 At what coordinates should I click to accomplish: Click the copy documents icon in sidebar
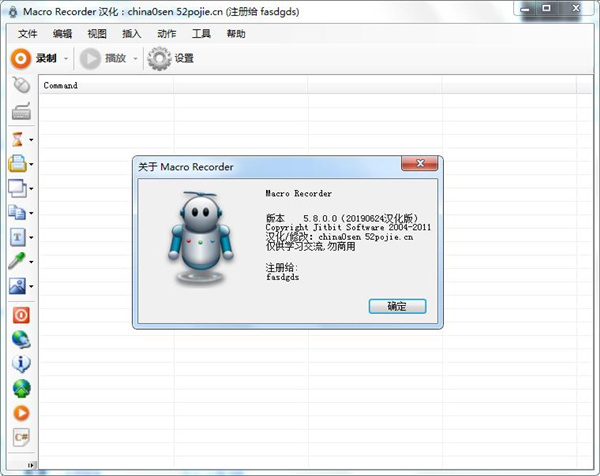click(x=17, y=213)
